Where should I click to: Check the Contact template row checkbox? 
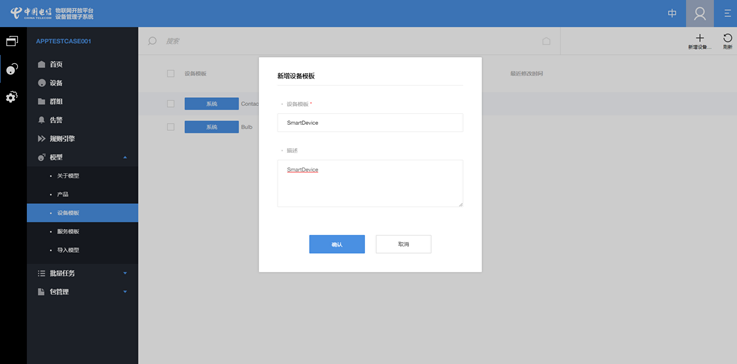click(x=171, y=103)
